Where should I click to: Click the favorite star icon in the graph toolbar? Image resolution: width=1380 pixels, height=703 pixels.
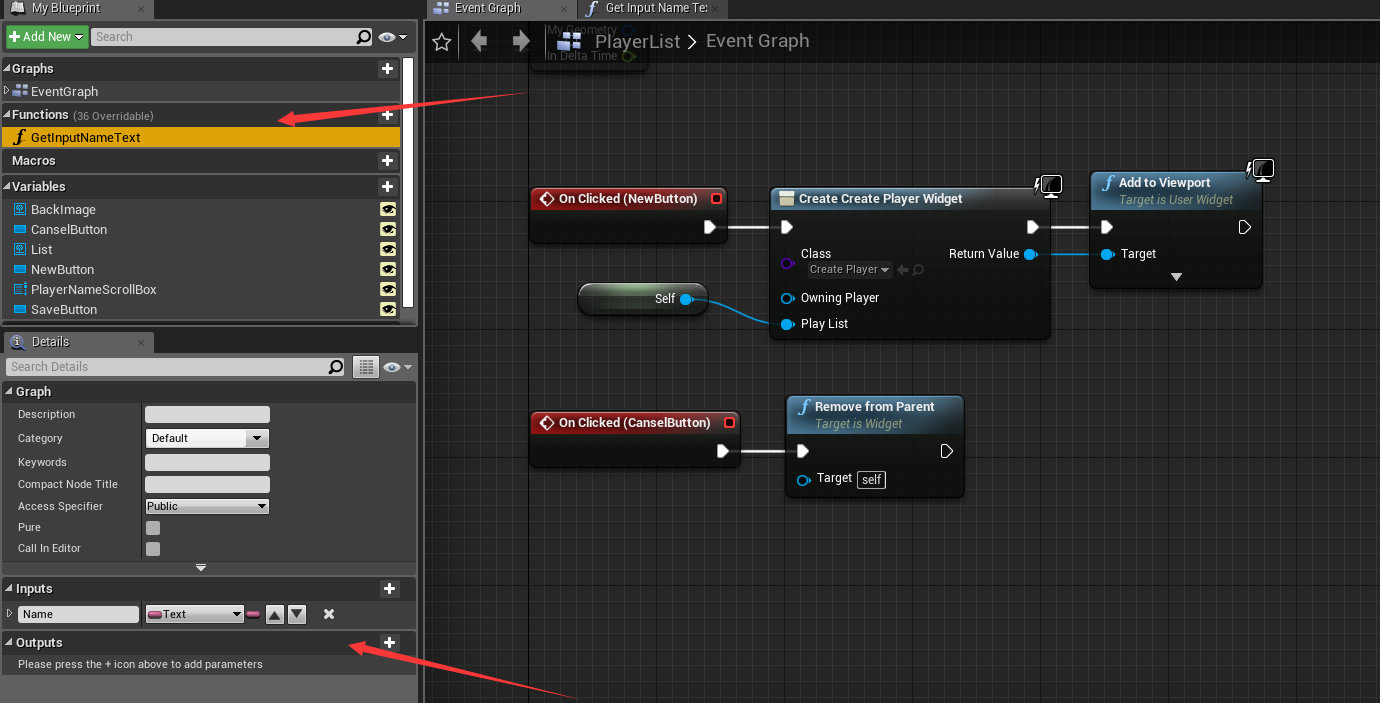click(440, 41)
